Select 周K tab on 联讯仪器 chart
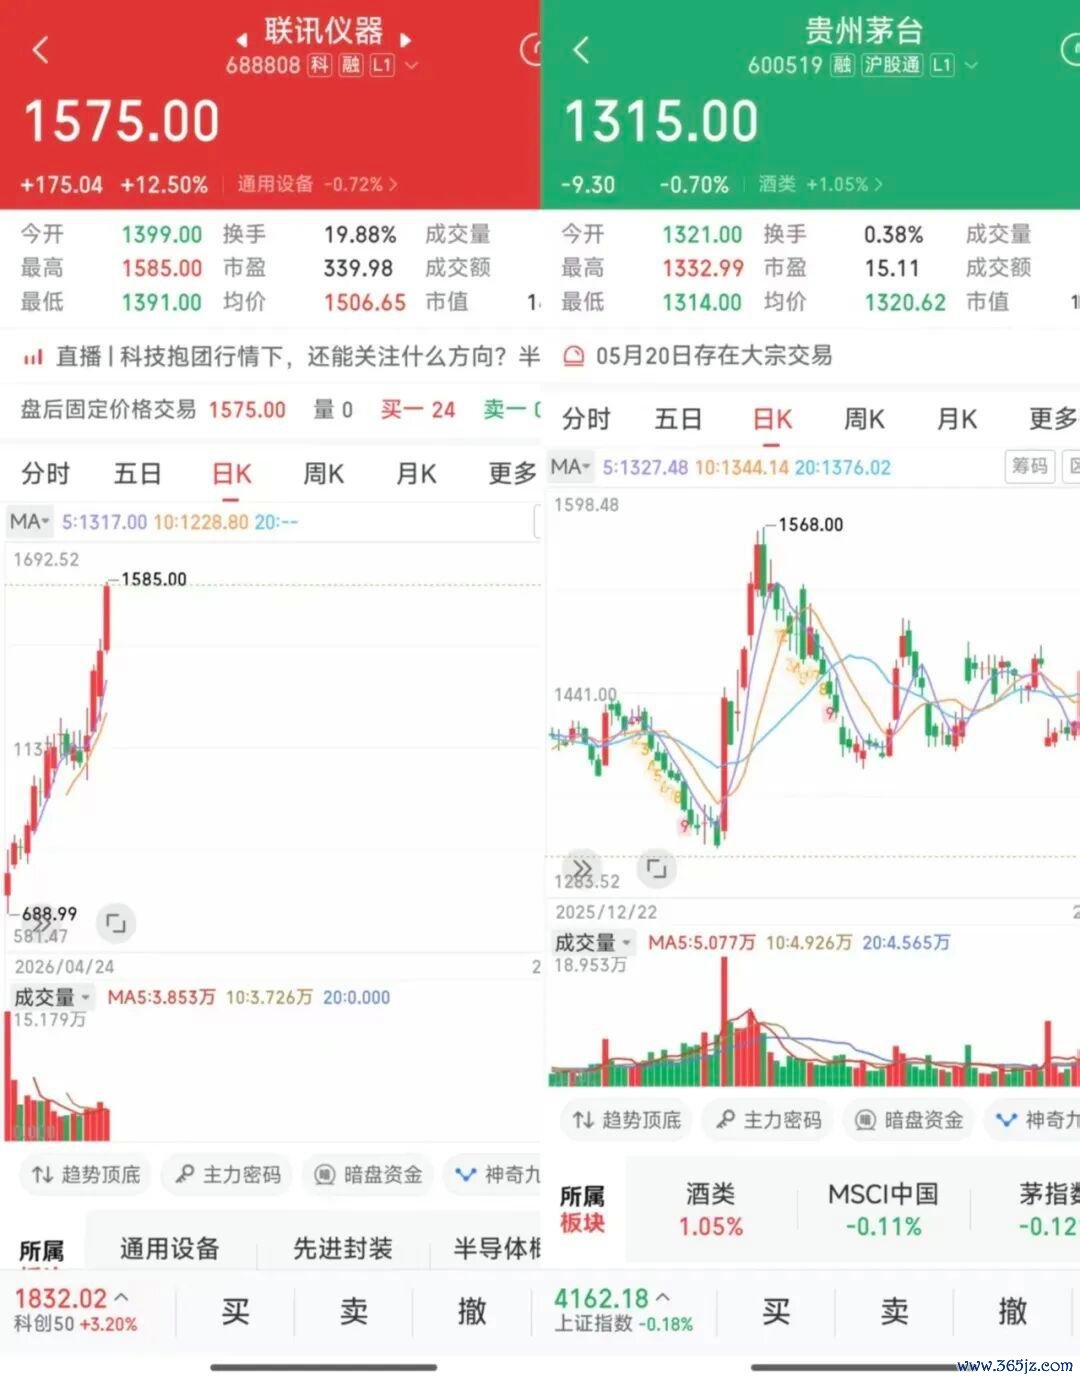The image size is (1080, 1381). pos(324,473)
